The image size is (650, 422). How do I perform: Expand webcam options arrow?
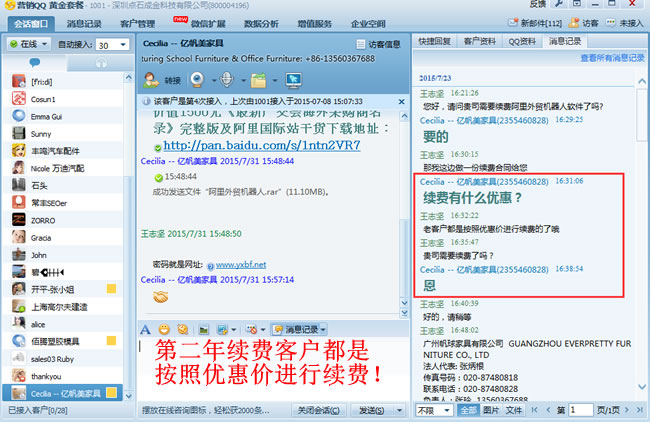point(214,80)
